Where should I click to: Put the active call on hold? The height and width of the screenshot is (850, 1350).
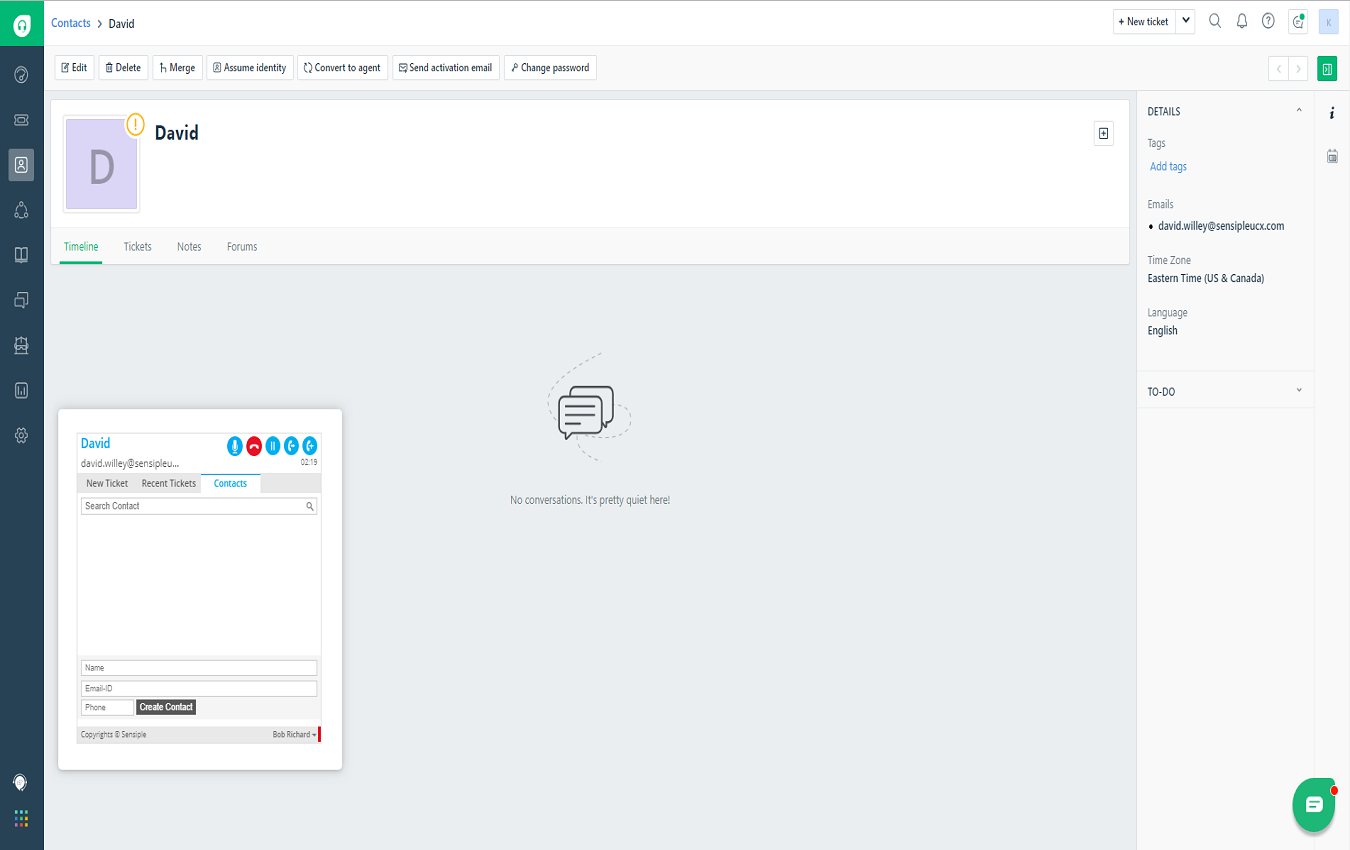click(272, 446)
